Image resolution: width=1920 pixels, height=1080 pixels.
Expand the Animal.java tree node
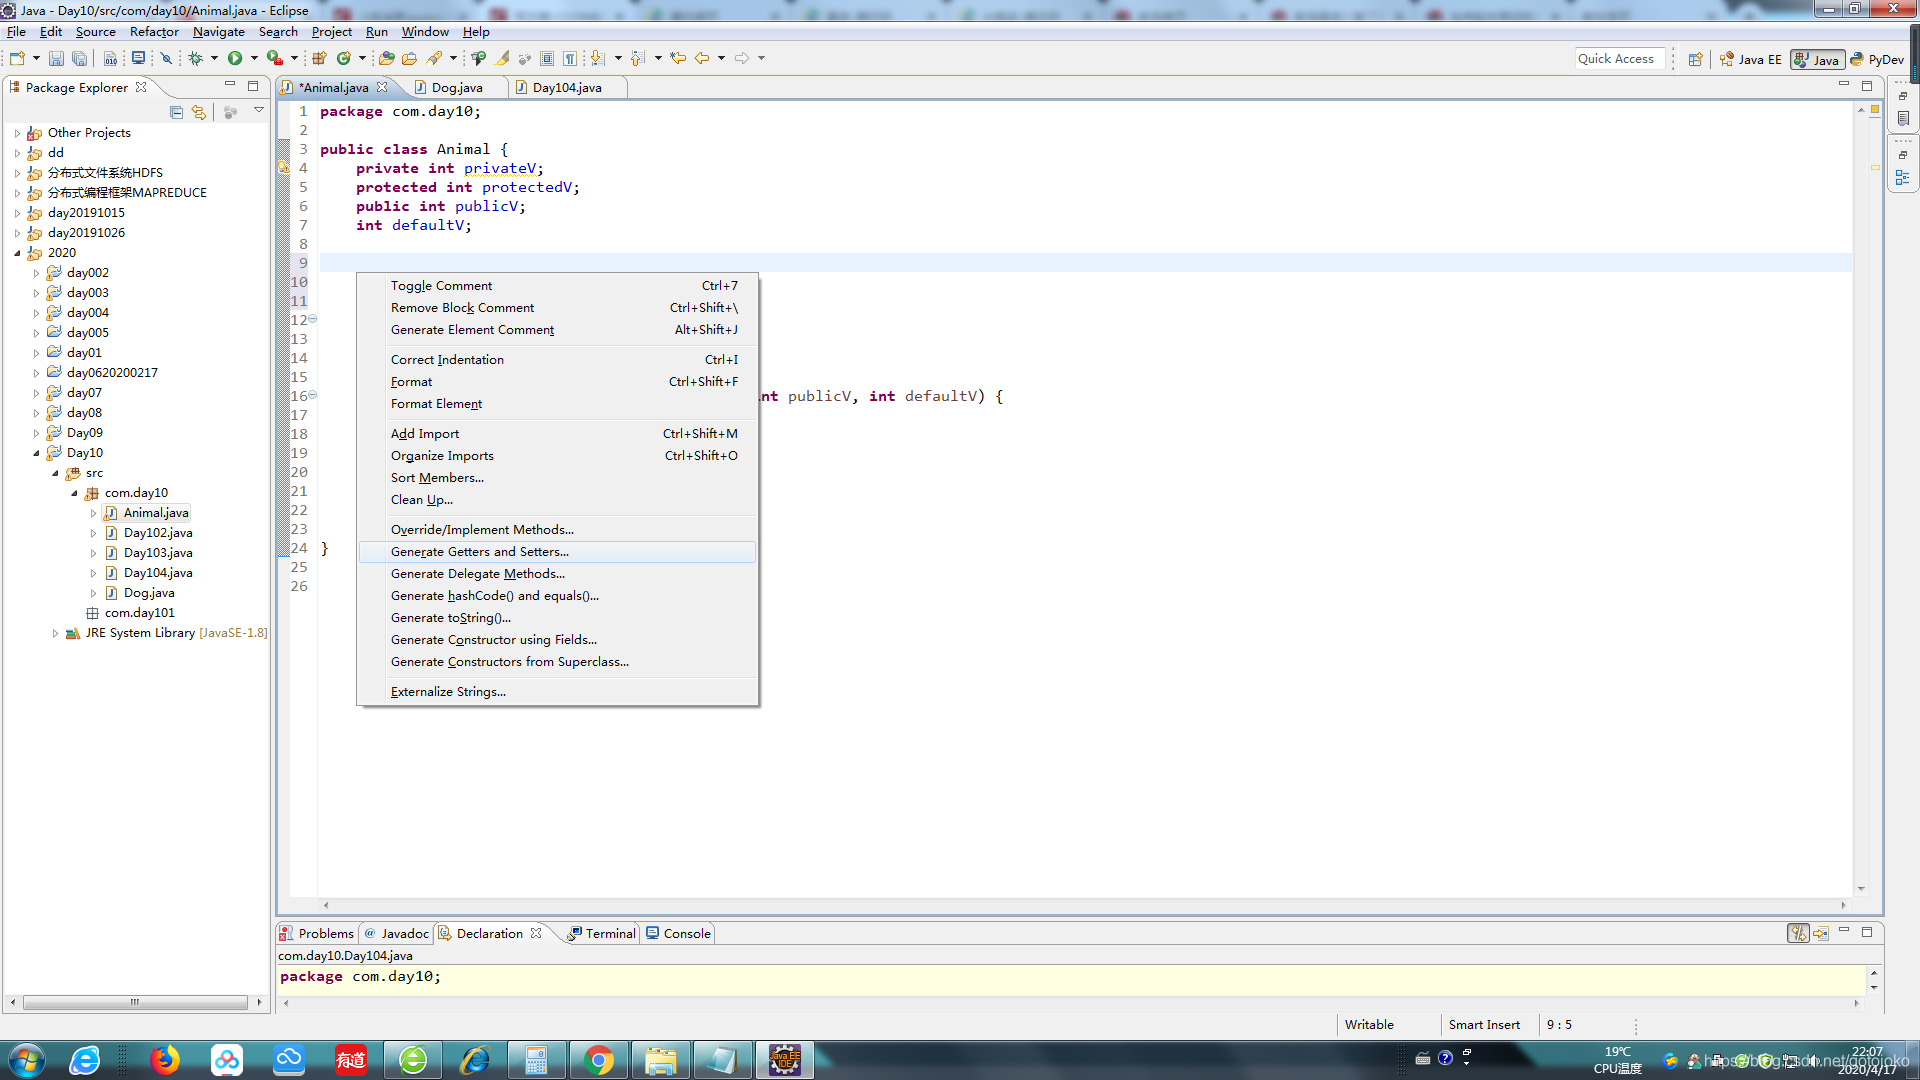coord(94,513)
